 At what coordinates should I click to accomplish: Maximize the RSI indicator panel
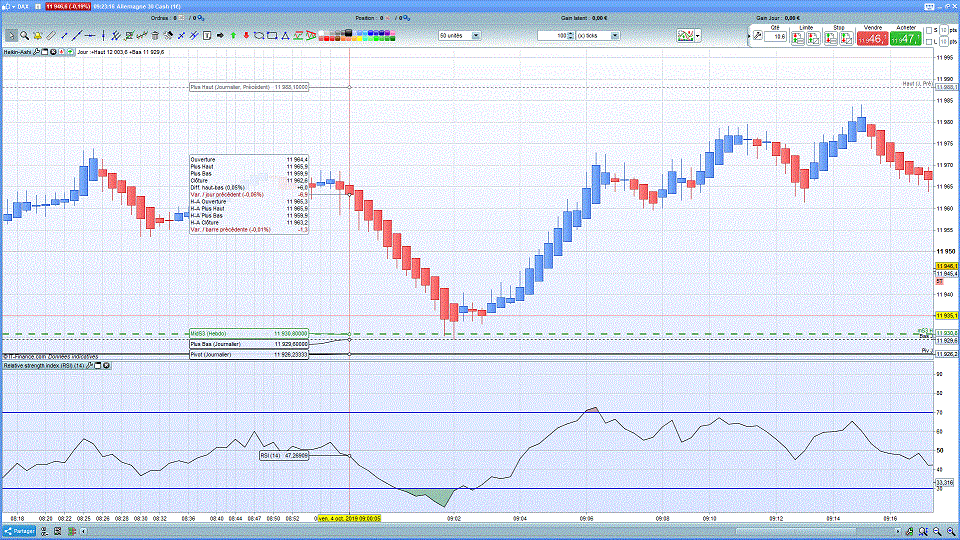(98, 366)
